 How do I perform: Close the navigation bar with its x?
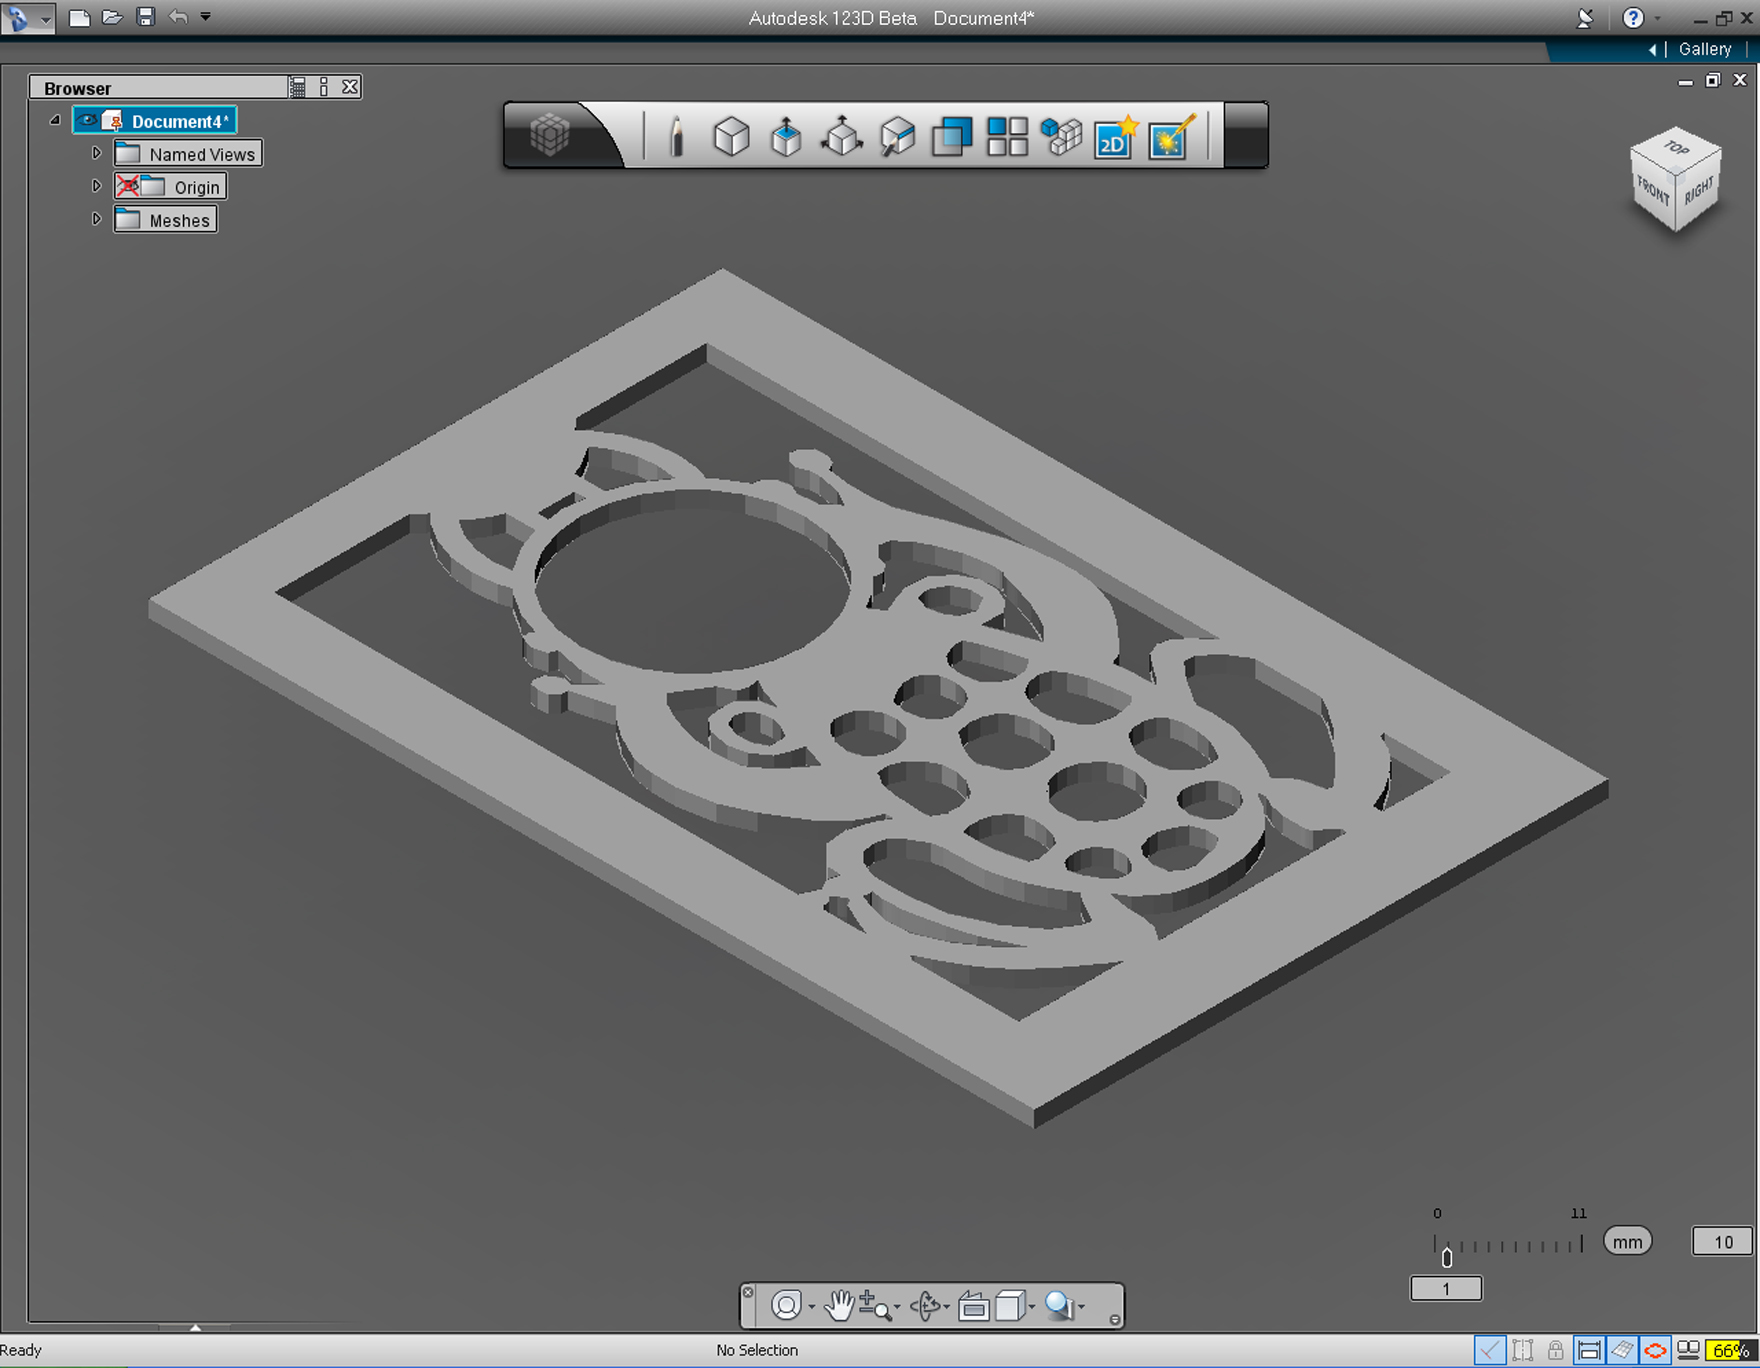748,1292
